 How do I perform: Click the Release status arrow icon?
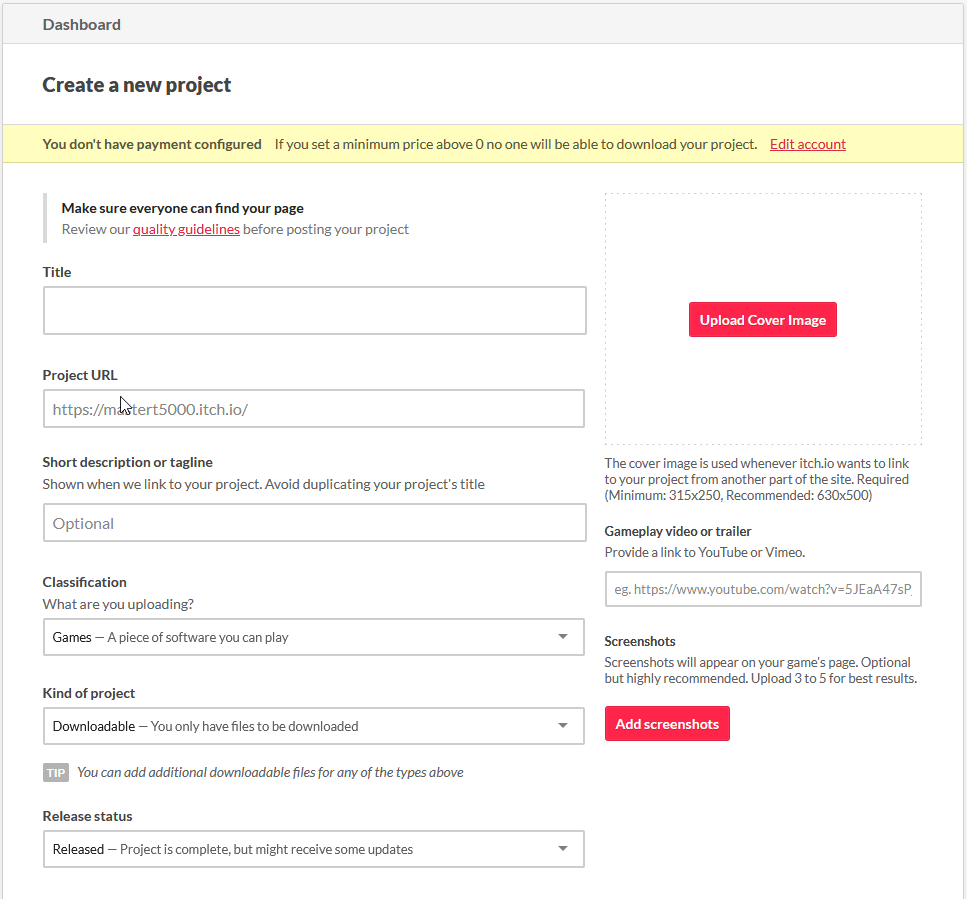[x=562, y=848]
